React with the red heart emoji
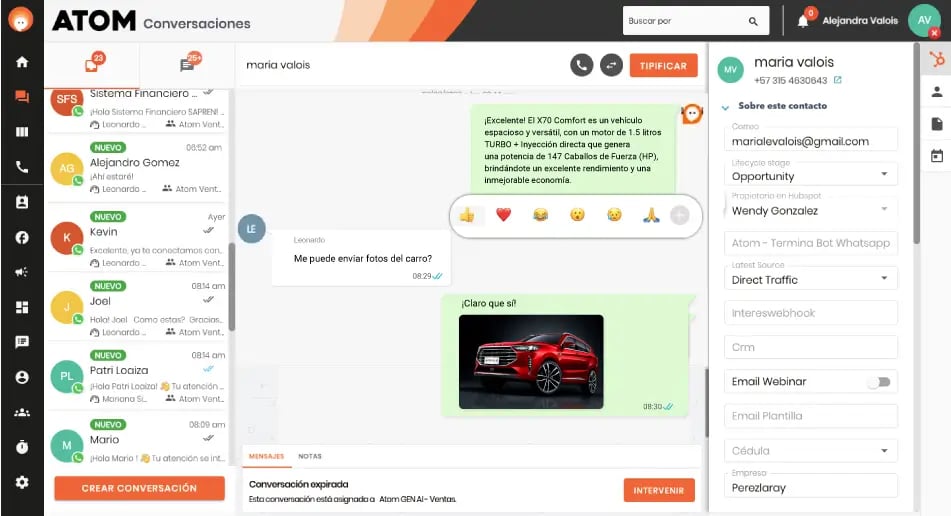 (503, 214)
